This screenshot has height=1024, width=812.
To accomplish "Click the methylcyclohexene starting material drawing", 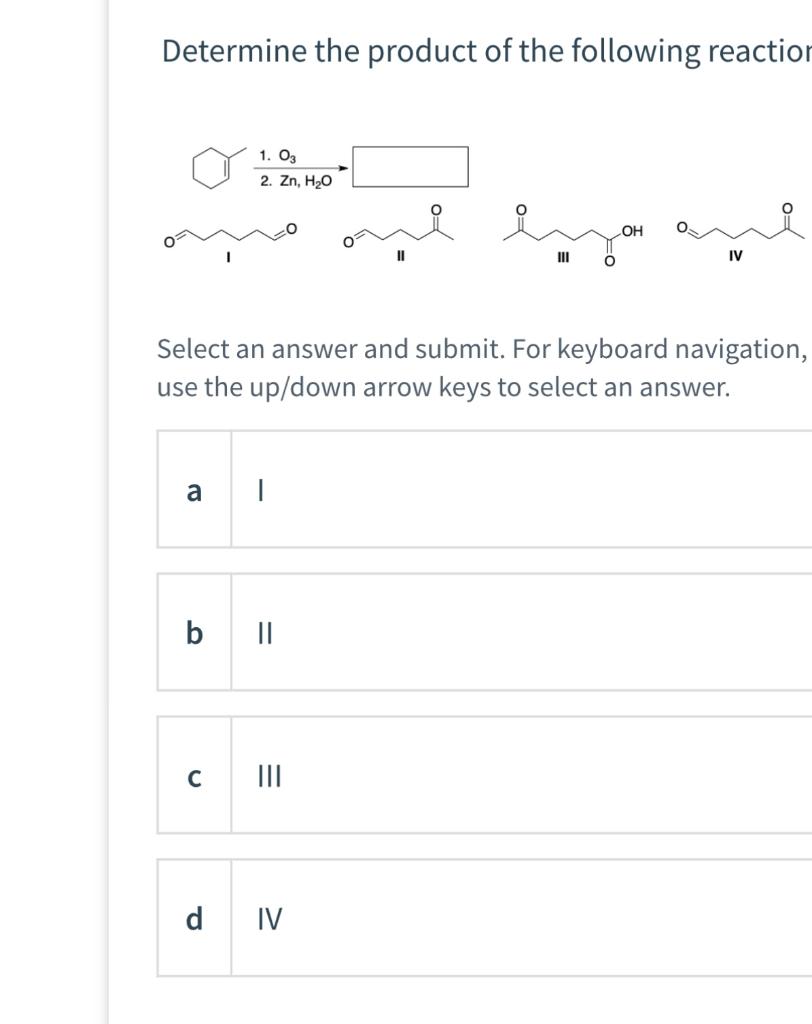I will [x=210, y=167].
